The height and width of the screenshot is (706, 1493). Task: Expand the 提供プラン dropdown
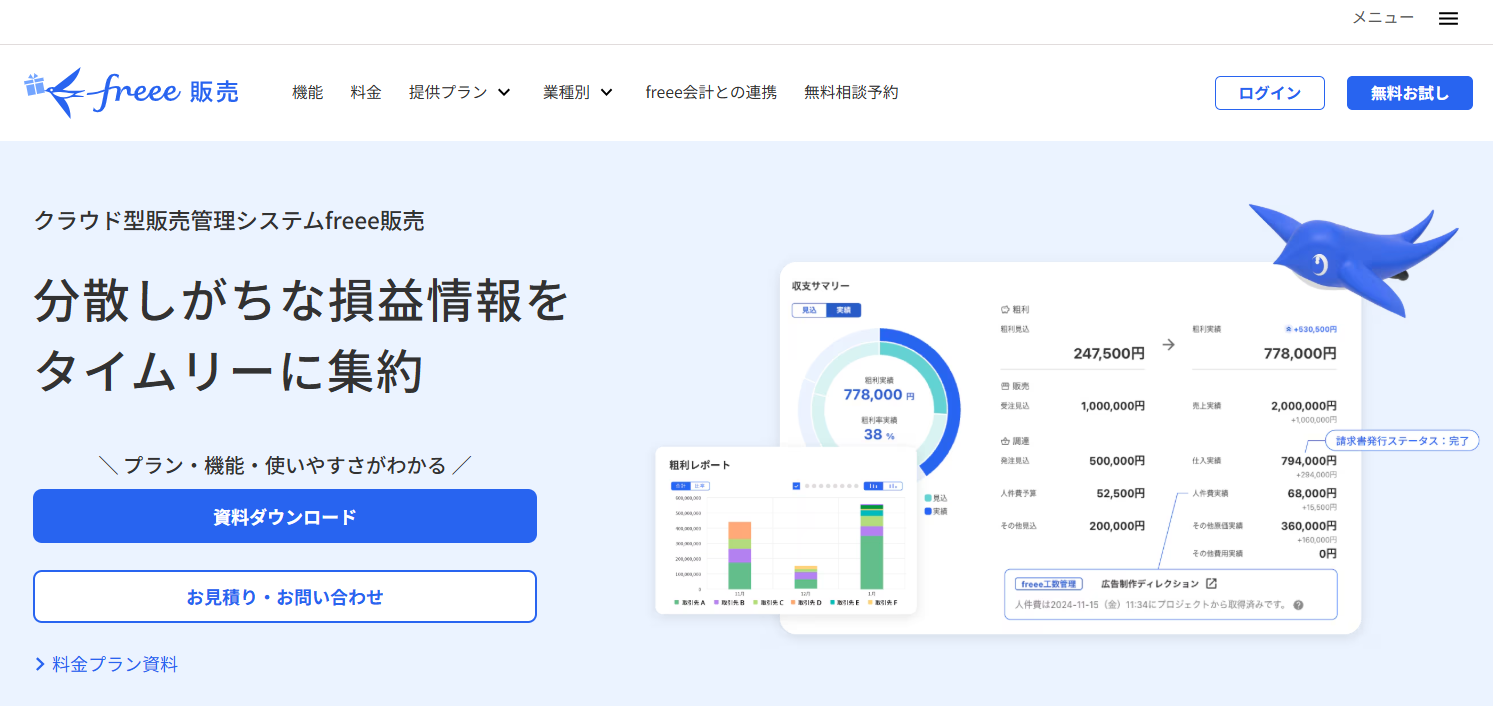point(460,92)
